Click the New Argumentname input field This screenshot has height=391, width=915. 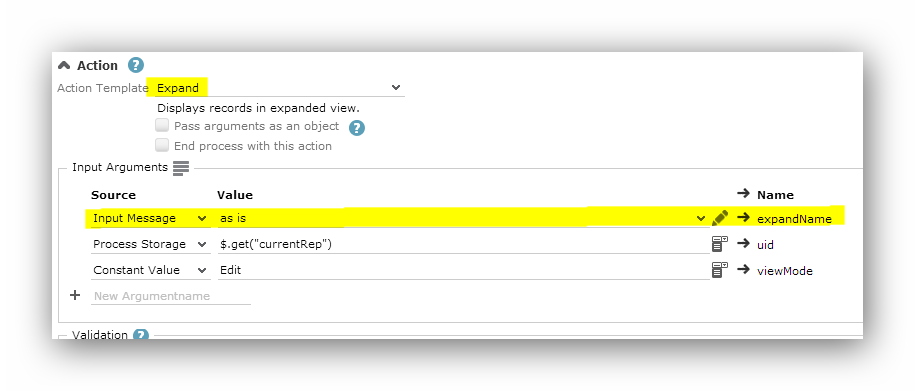click(x=171, y=296)
